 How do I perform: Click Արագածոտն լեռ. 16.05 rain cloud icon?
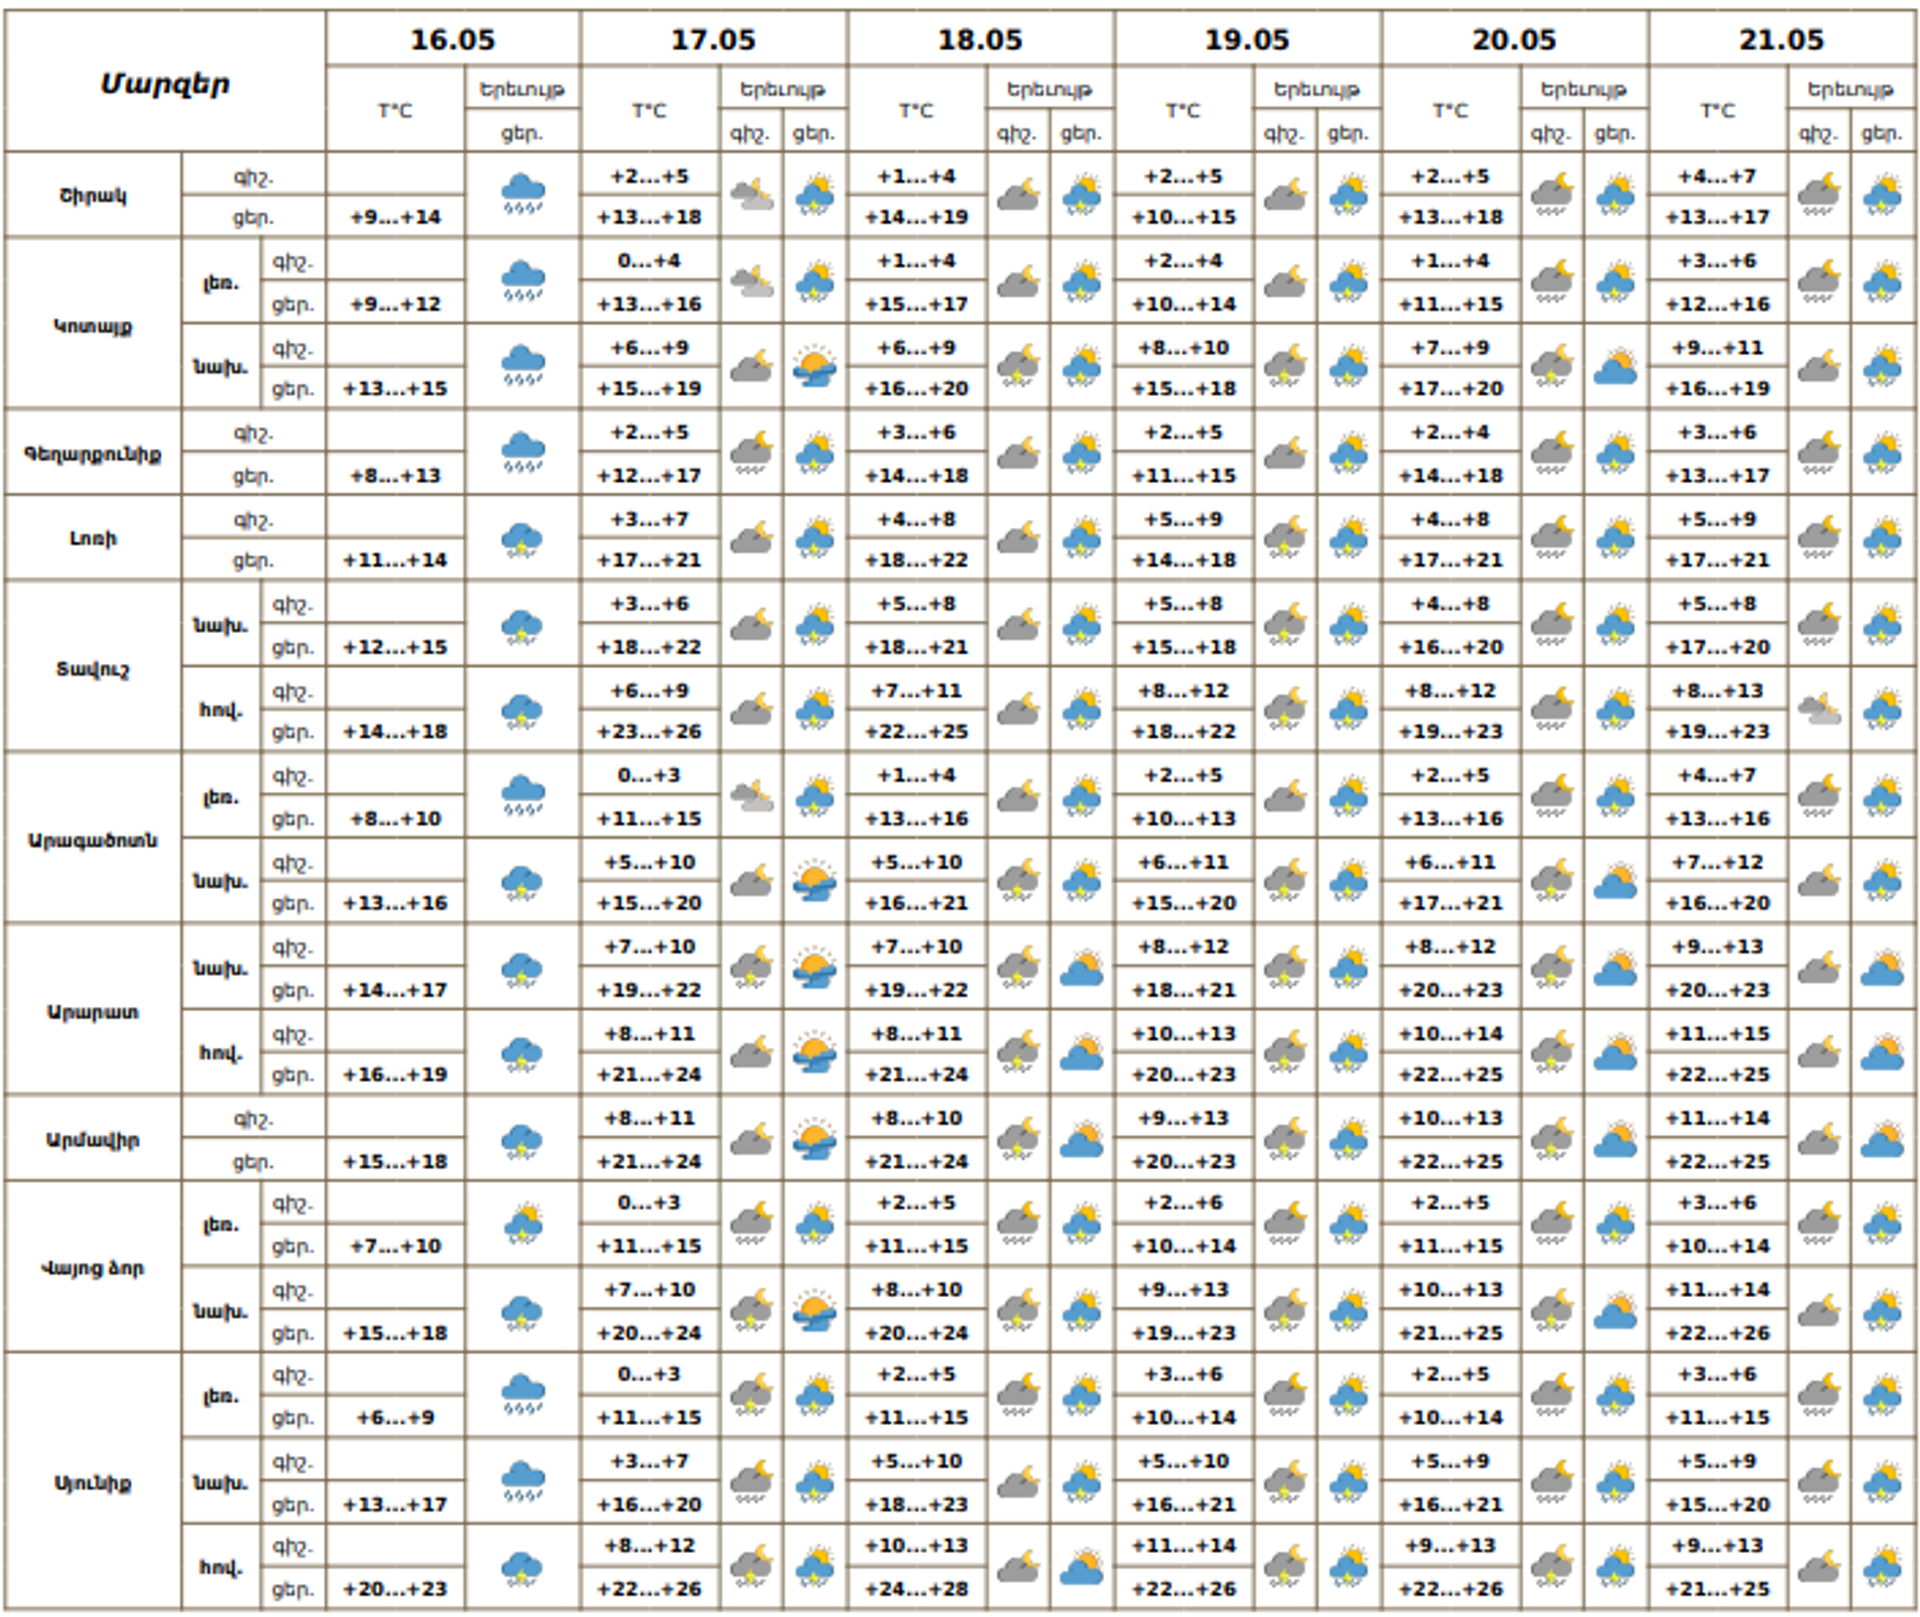point(523,796)
